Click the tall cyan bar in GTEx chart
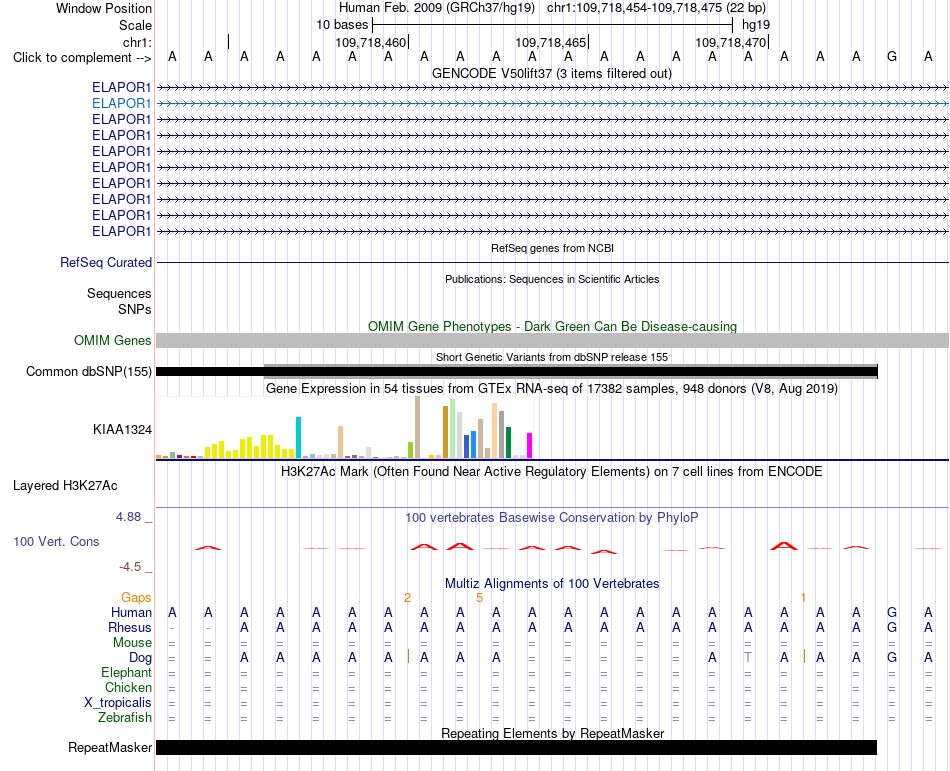This screenshot has height=771, width=950. 298,437
